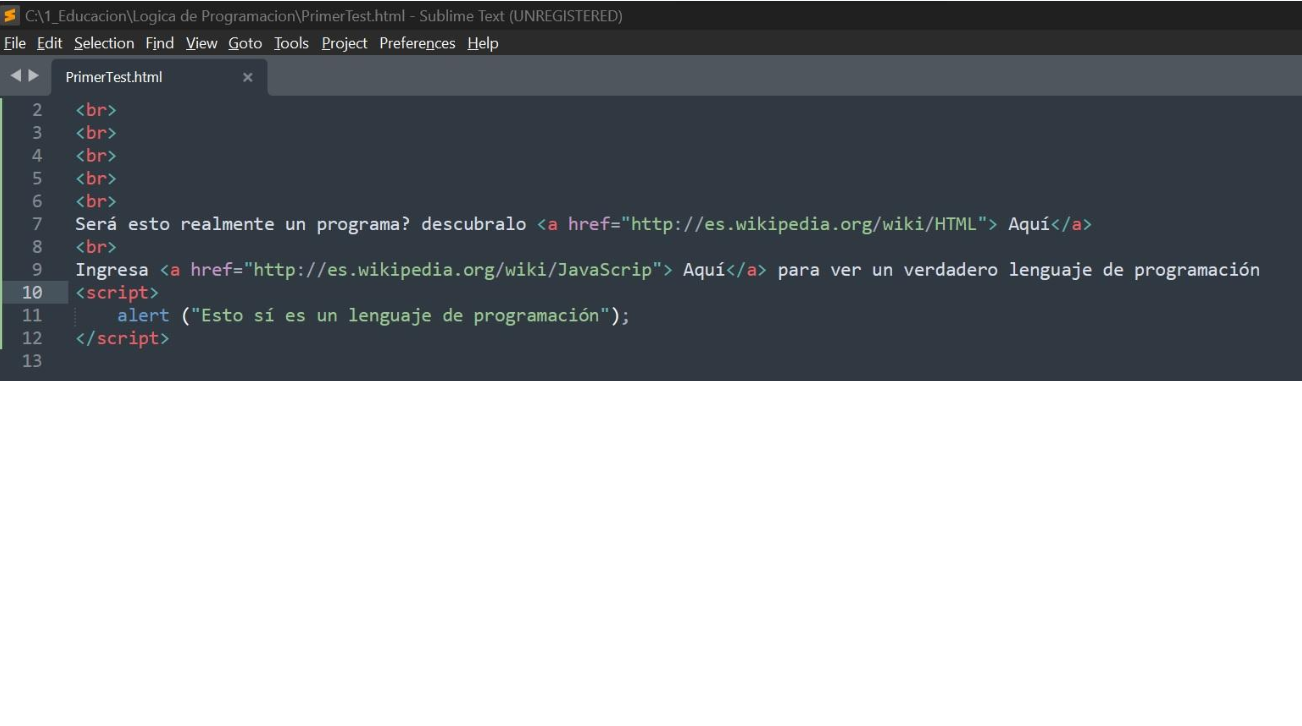This screenshot has width=1302, height=726.
Task: Click the title bar file path text
Action: coord(214,16)
